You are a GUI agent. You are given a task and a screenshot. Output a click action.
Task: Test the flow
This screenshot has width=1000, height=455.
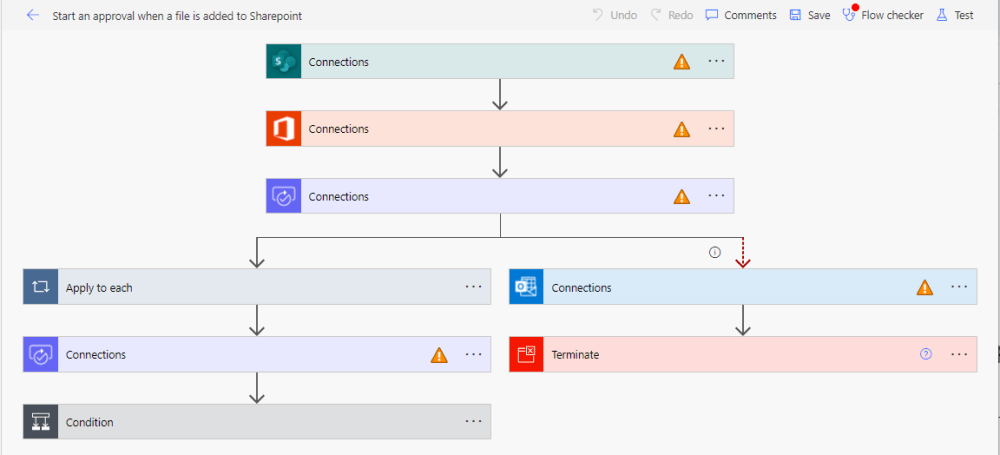tap(955, 15)
